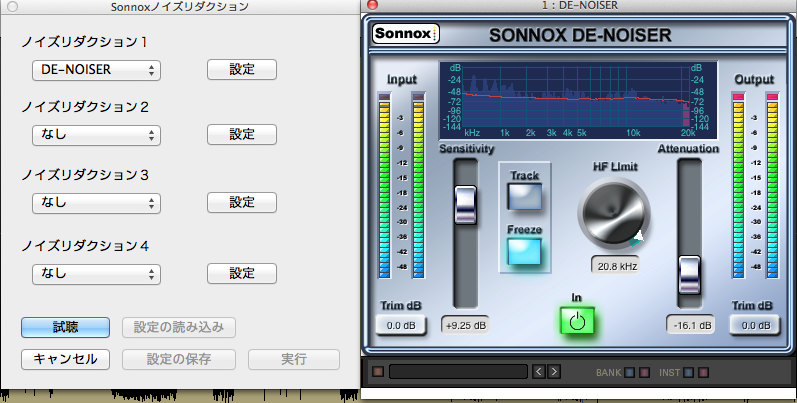Click the Sensitivity fader handle

point(466,205)
